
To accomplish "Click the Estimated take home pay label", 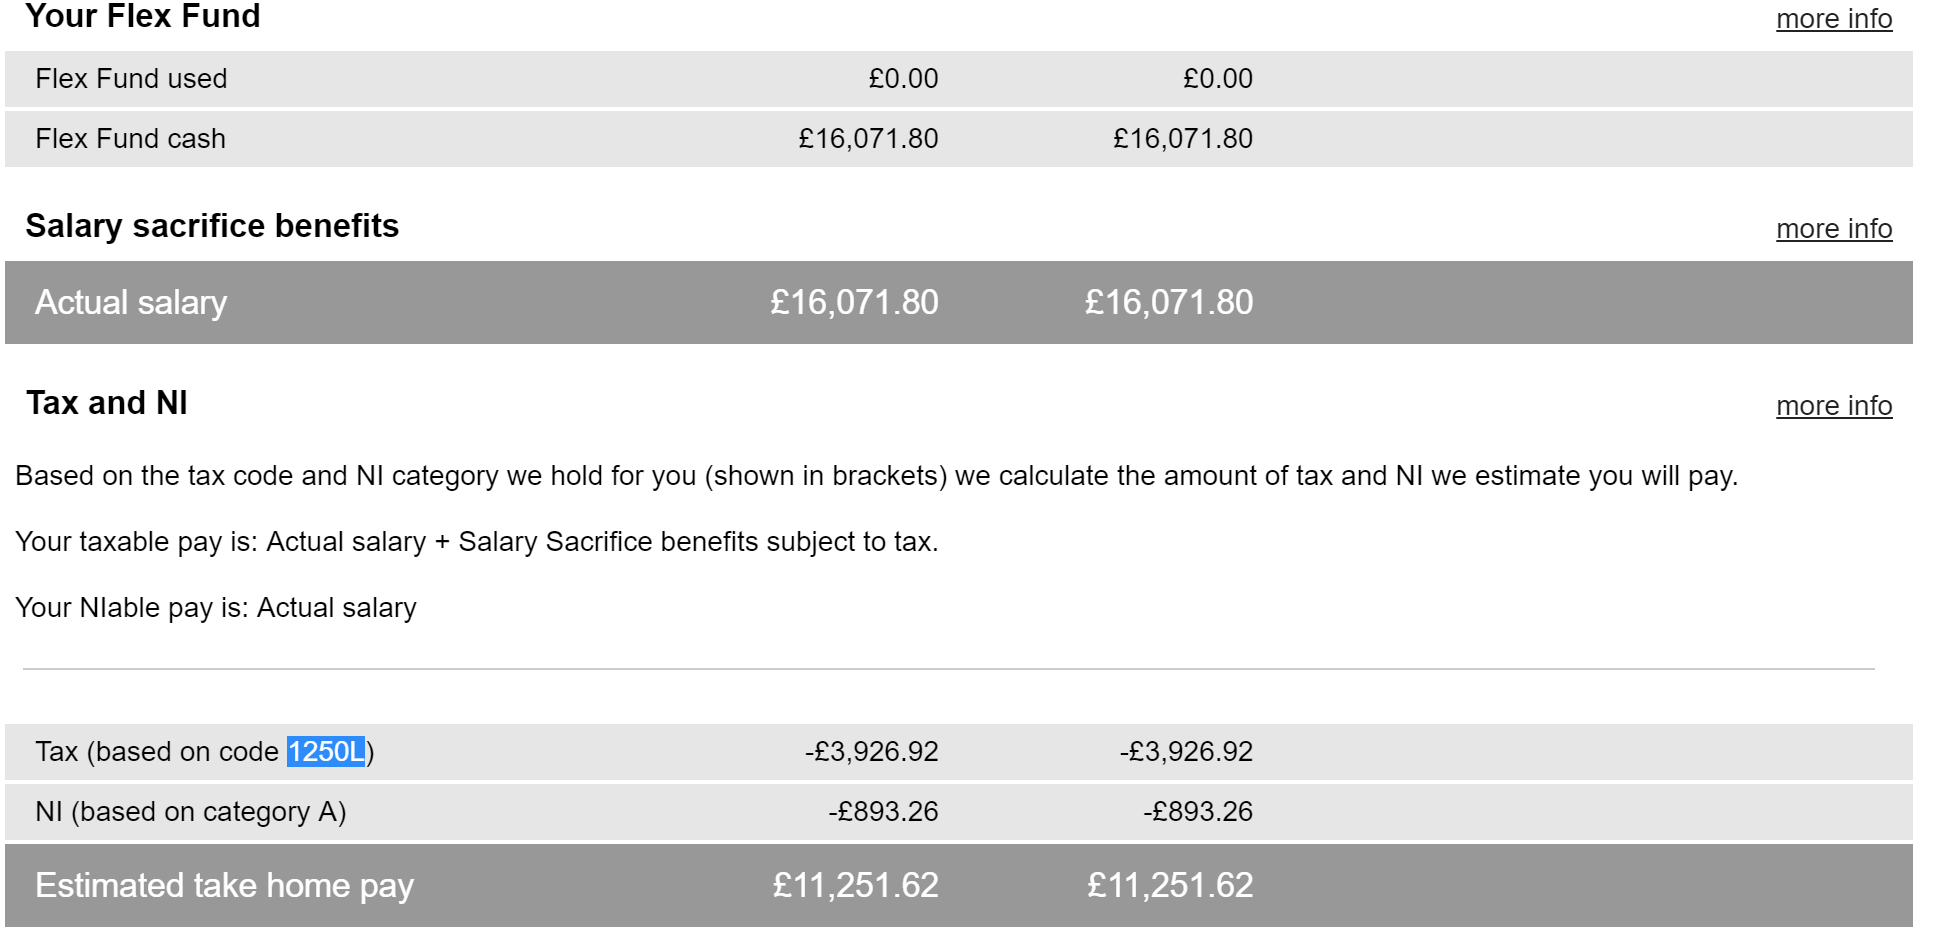I will point(224,886).
